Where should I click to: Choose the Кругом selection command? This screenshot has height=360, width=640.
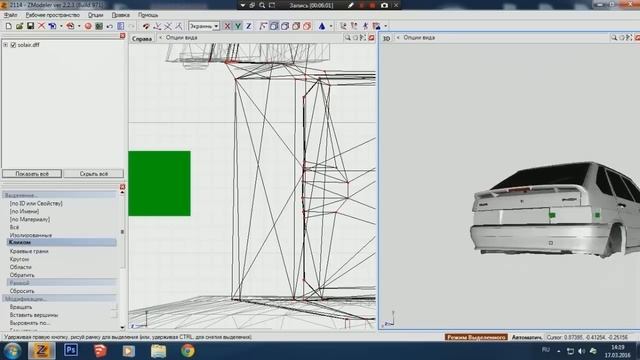click(19, 259)
